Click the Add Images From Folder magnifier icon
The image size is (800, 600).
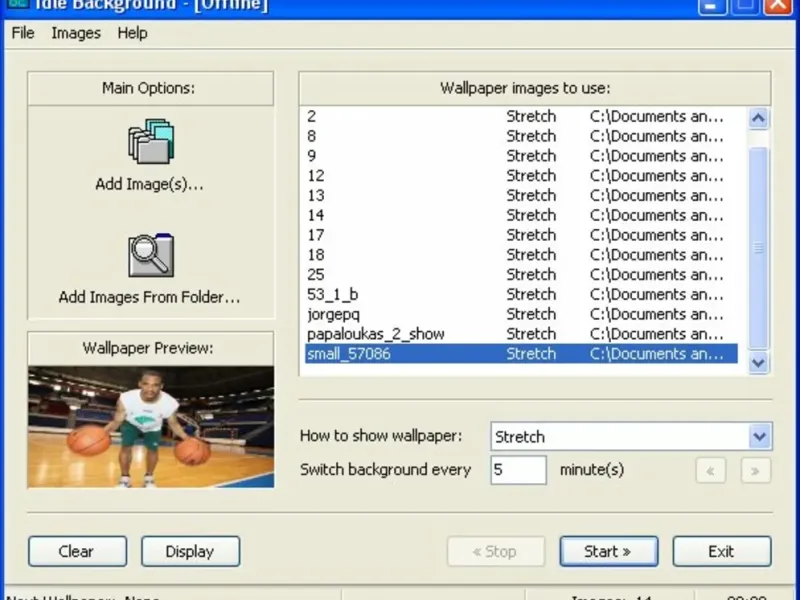tap(151, 255)
